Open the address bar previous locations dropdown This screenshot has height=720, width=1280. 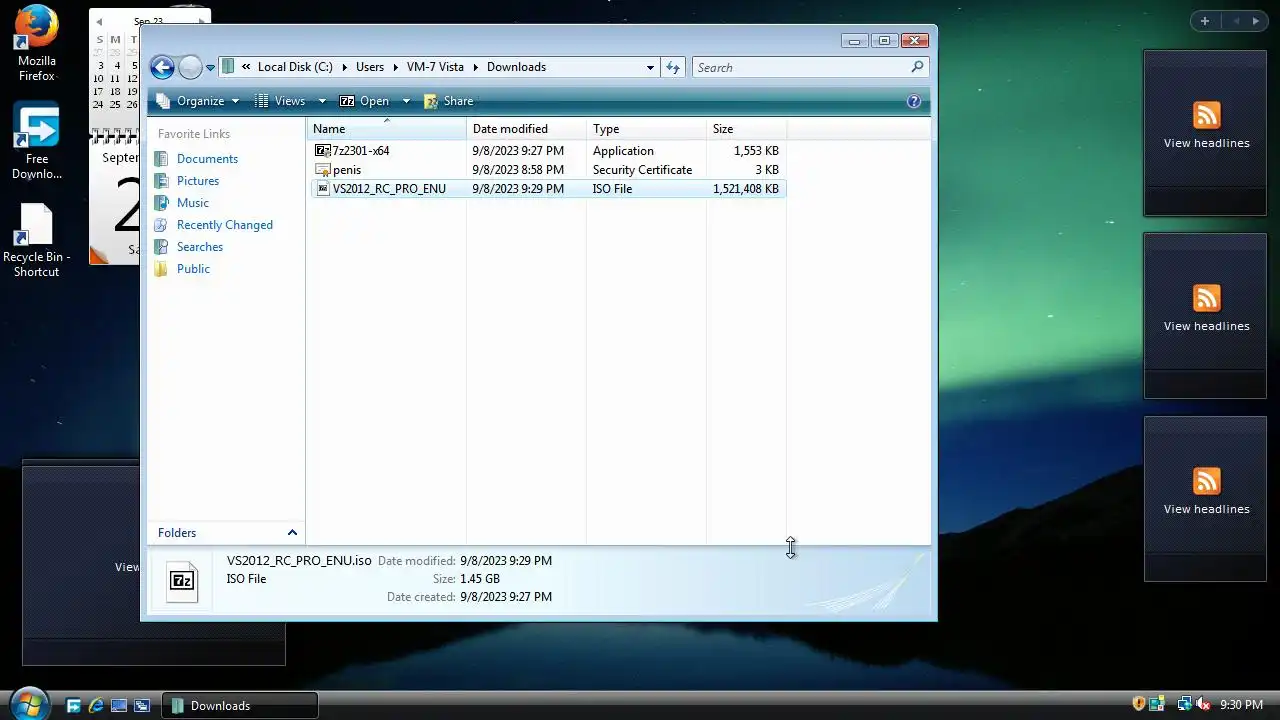pos(650,67)
